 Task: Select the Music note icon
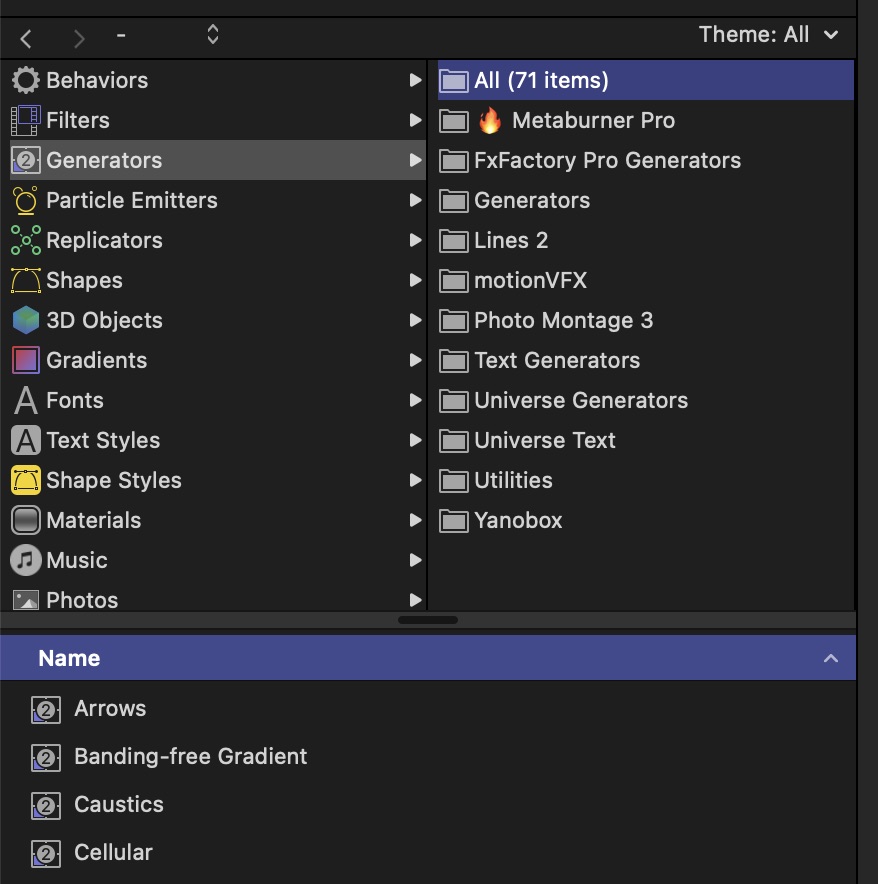(26, 560)
